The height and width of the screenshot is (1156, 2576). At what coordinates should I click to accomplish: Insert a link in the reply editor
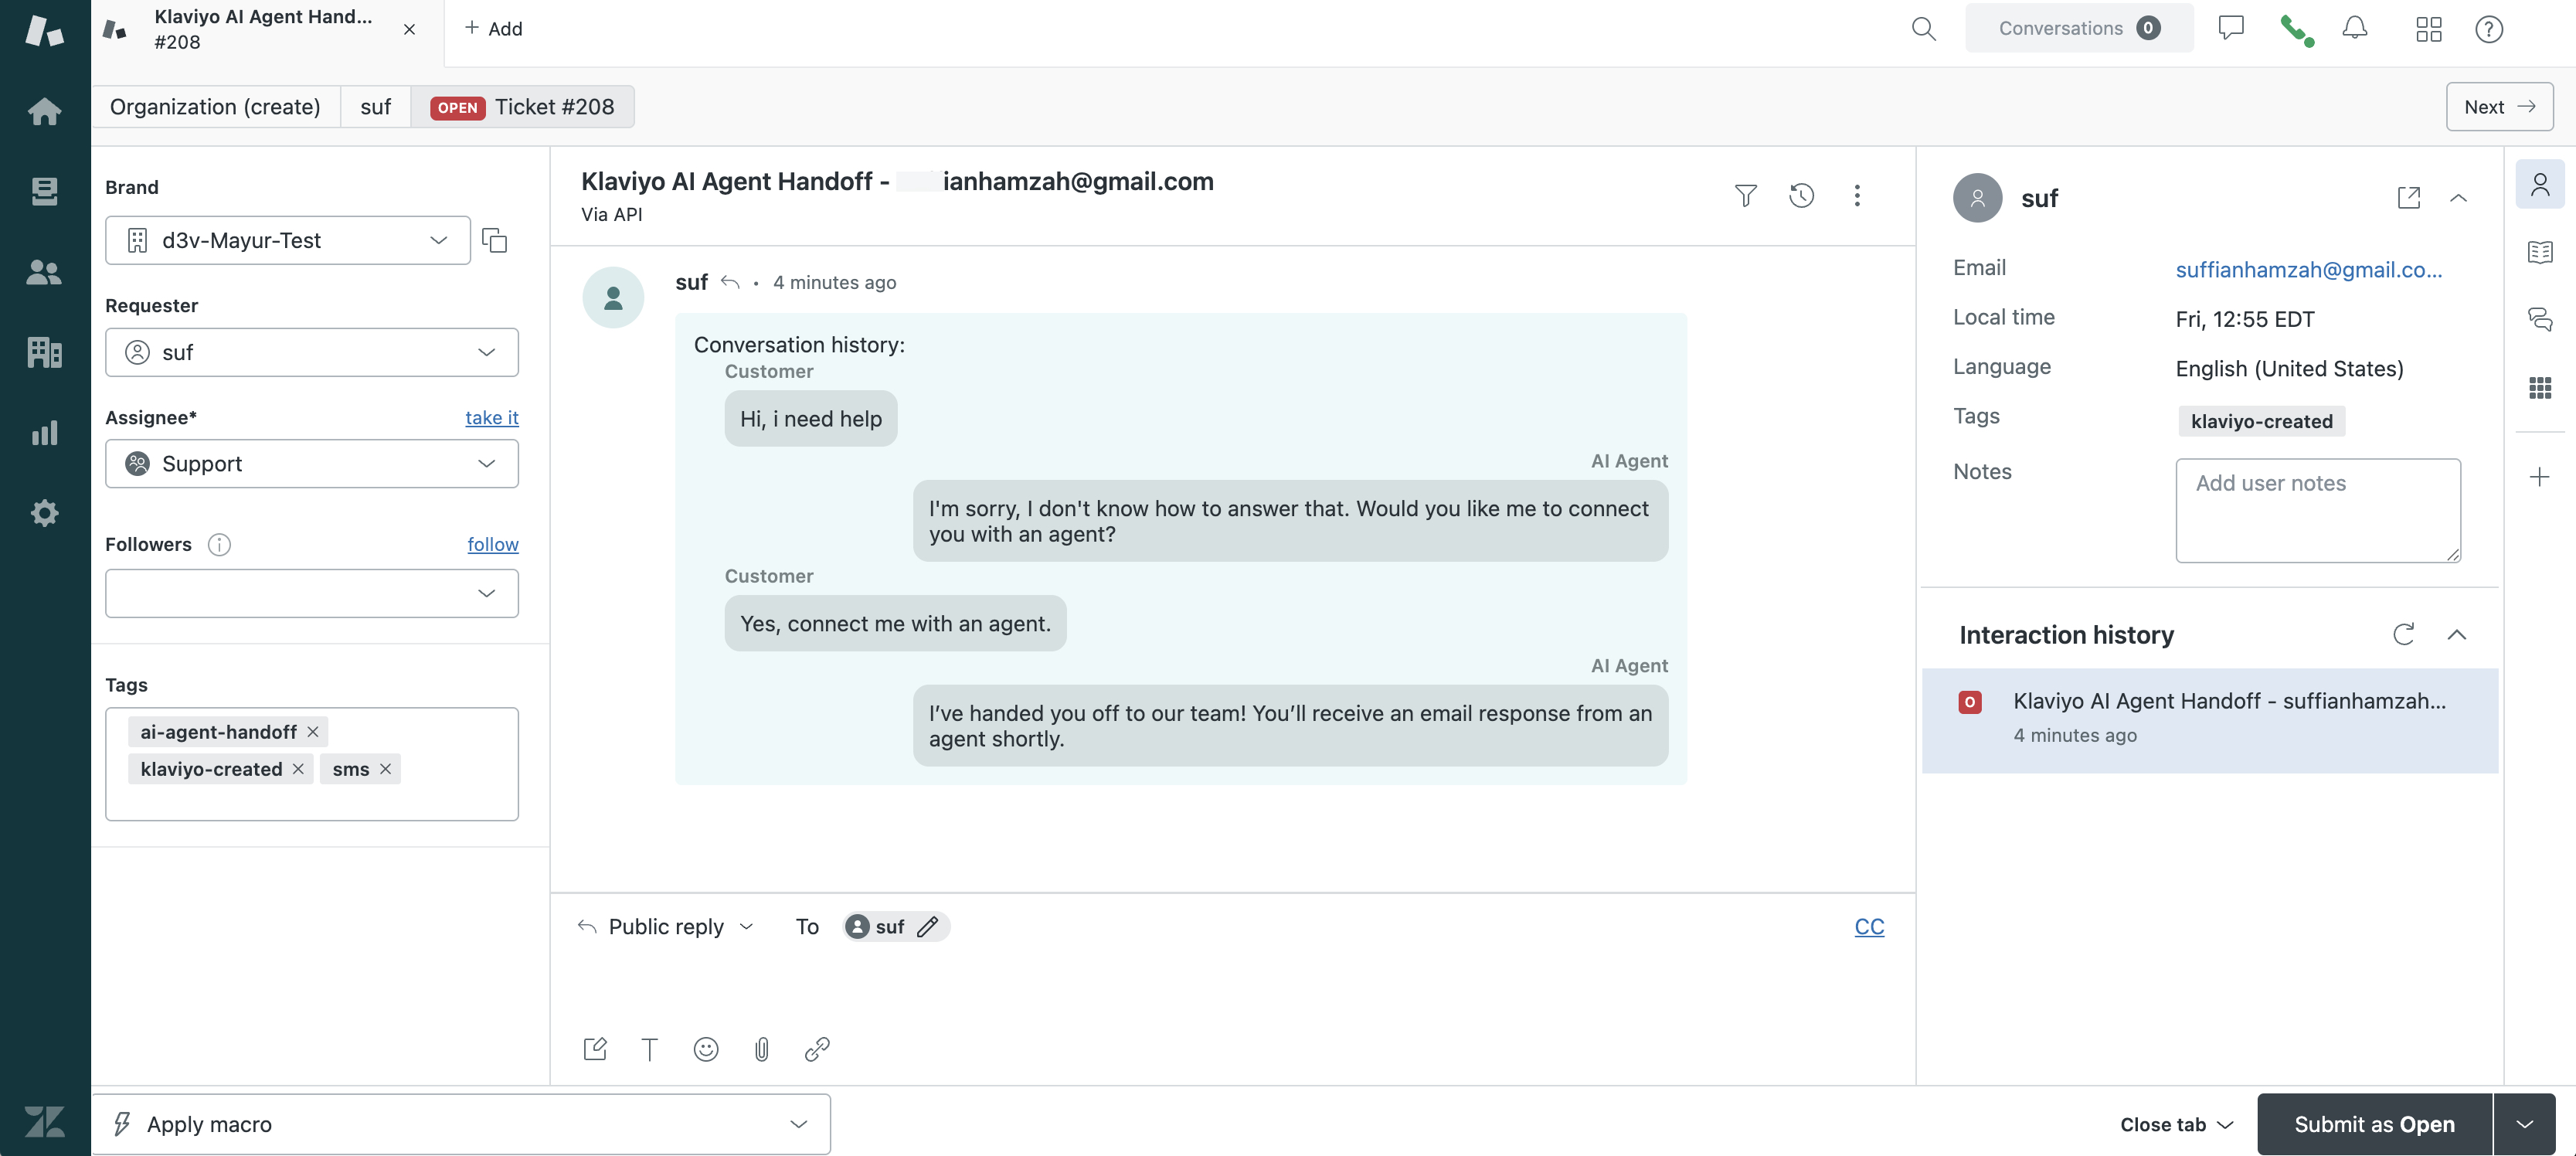coord(818,1049)
